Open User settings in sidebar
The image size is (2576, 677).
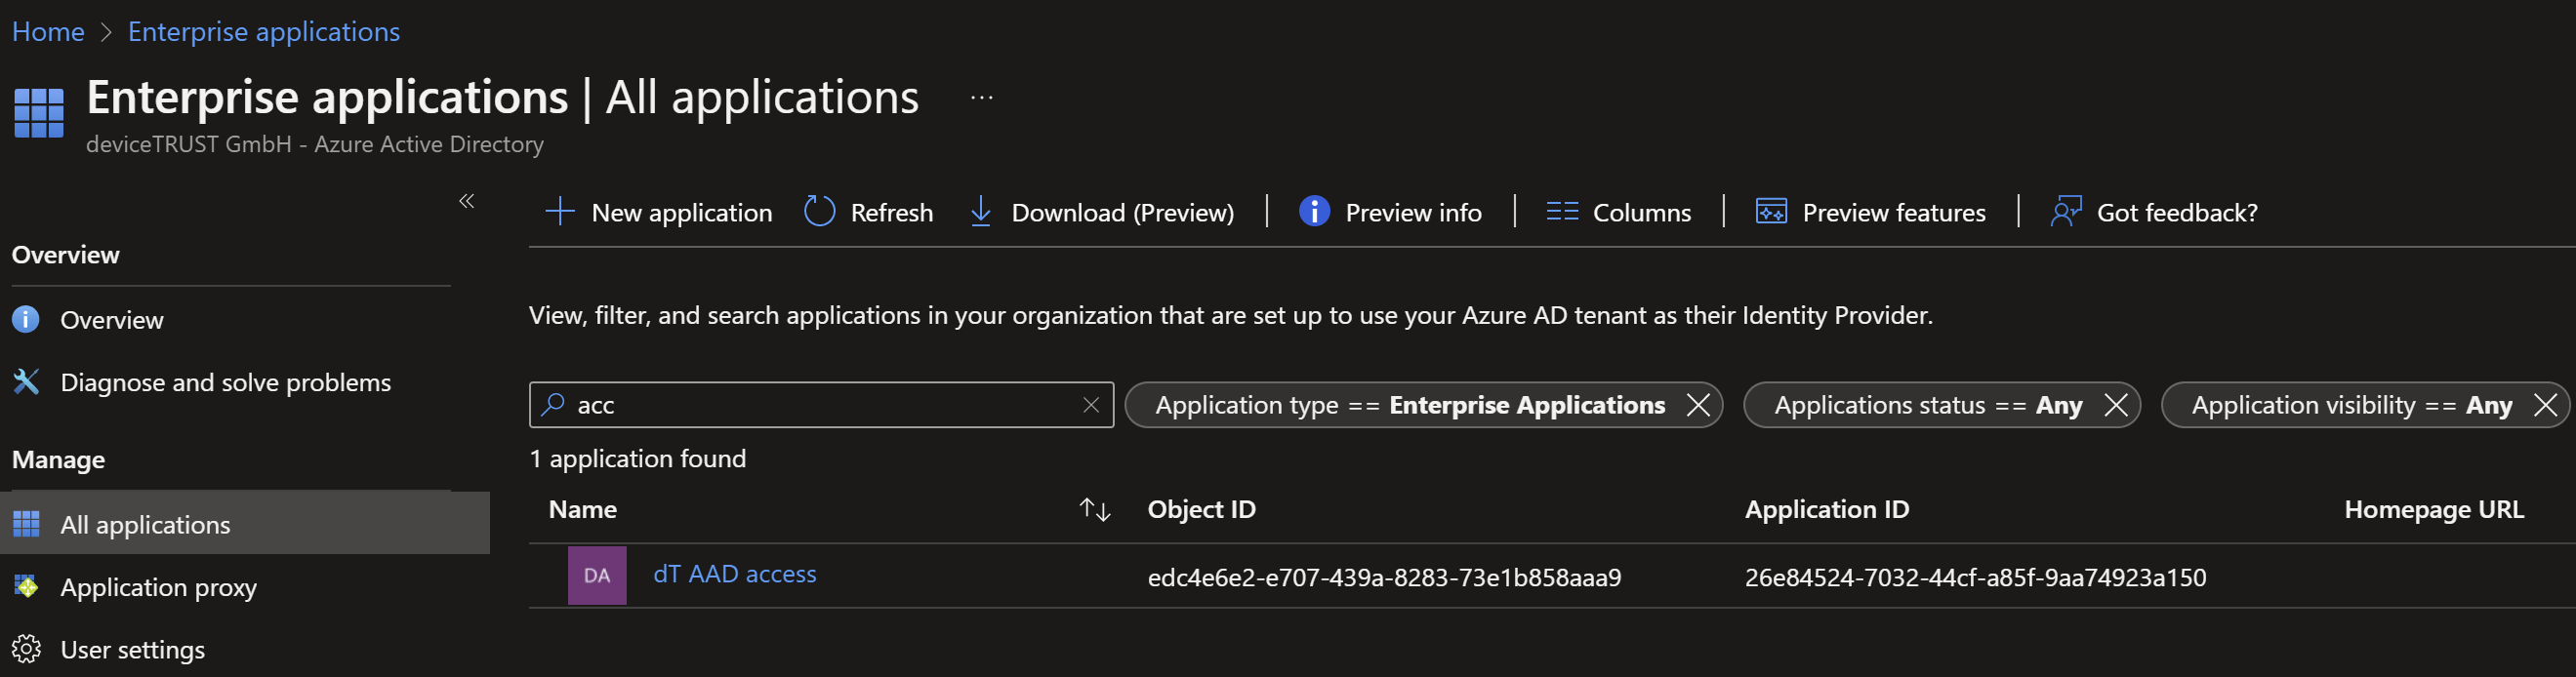click(132, 650)
